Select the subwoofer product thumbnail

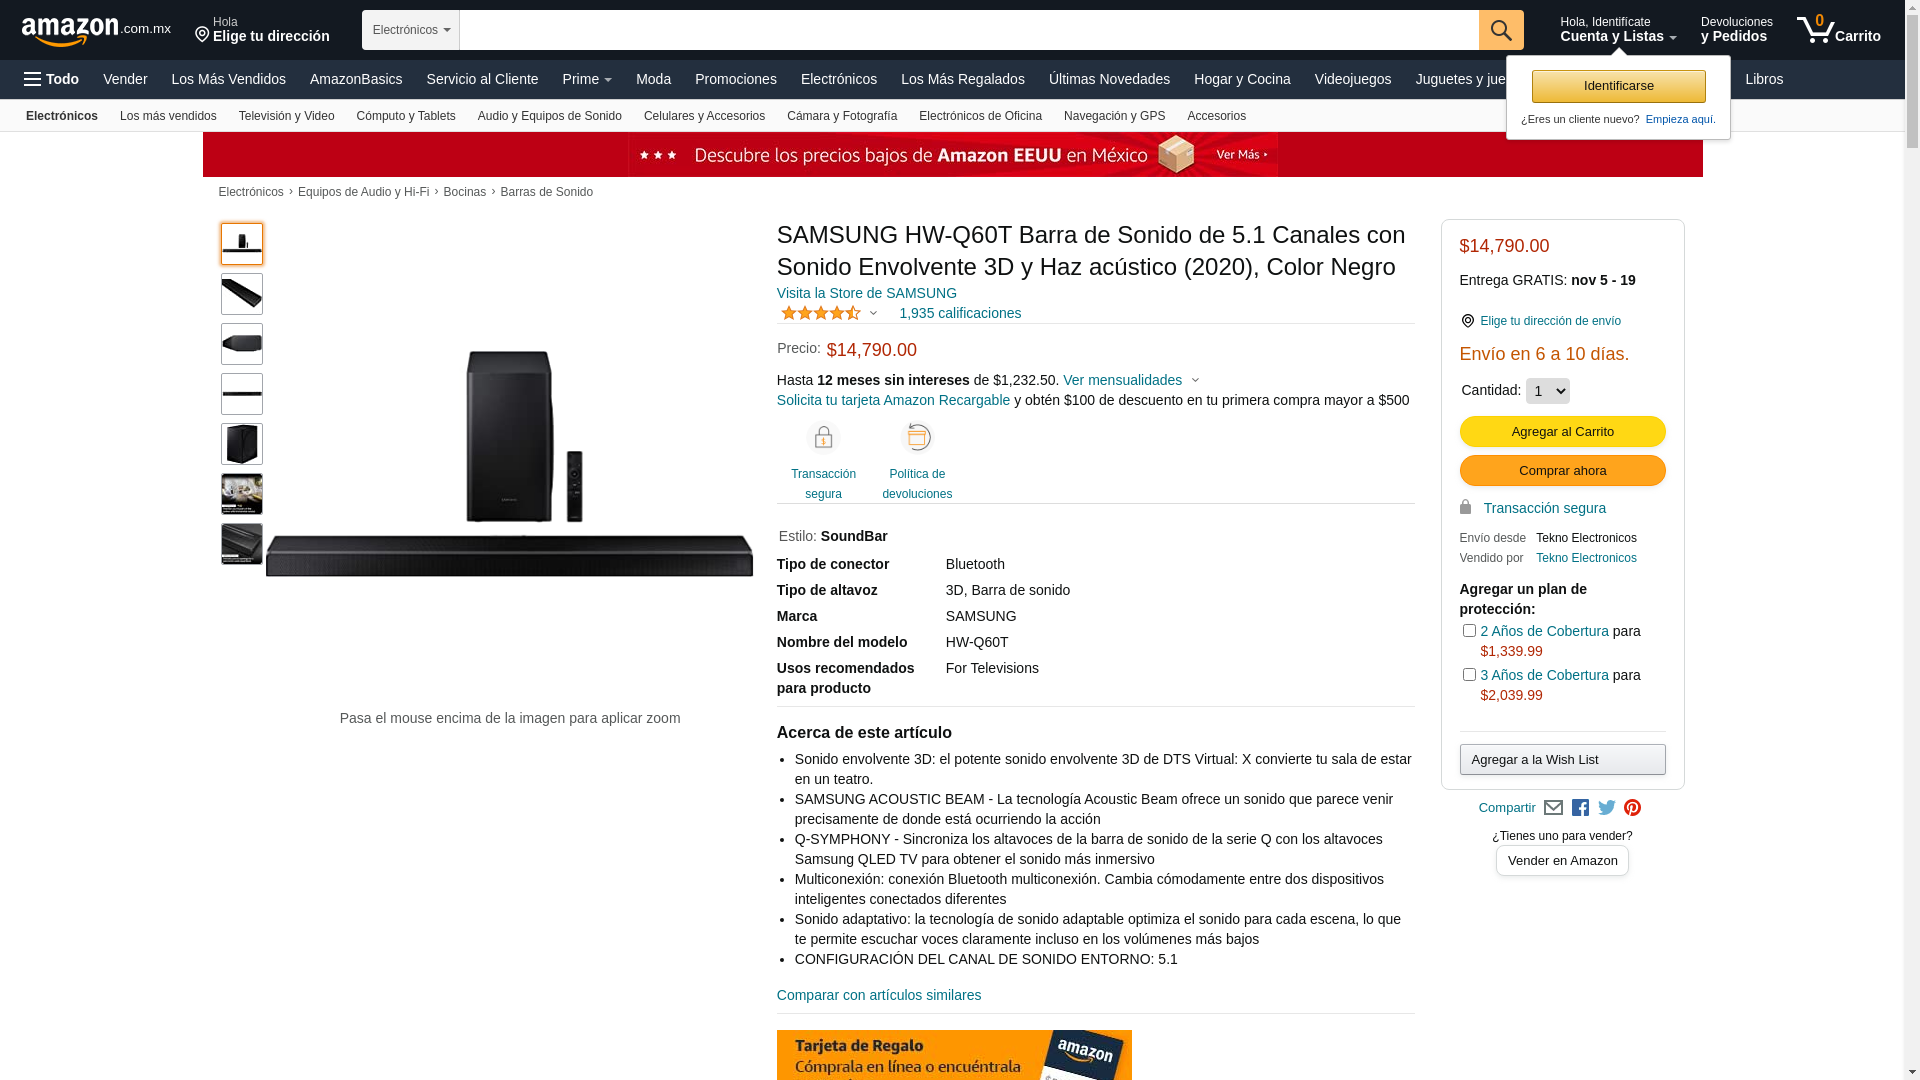[242, 444]
